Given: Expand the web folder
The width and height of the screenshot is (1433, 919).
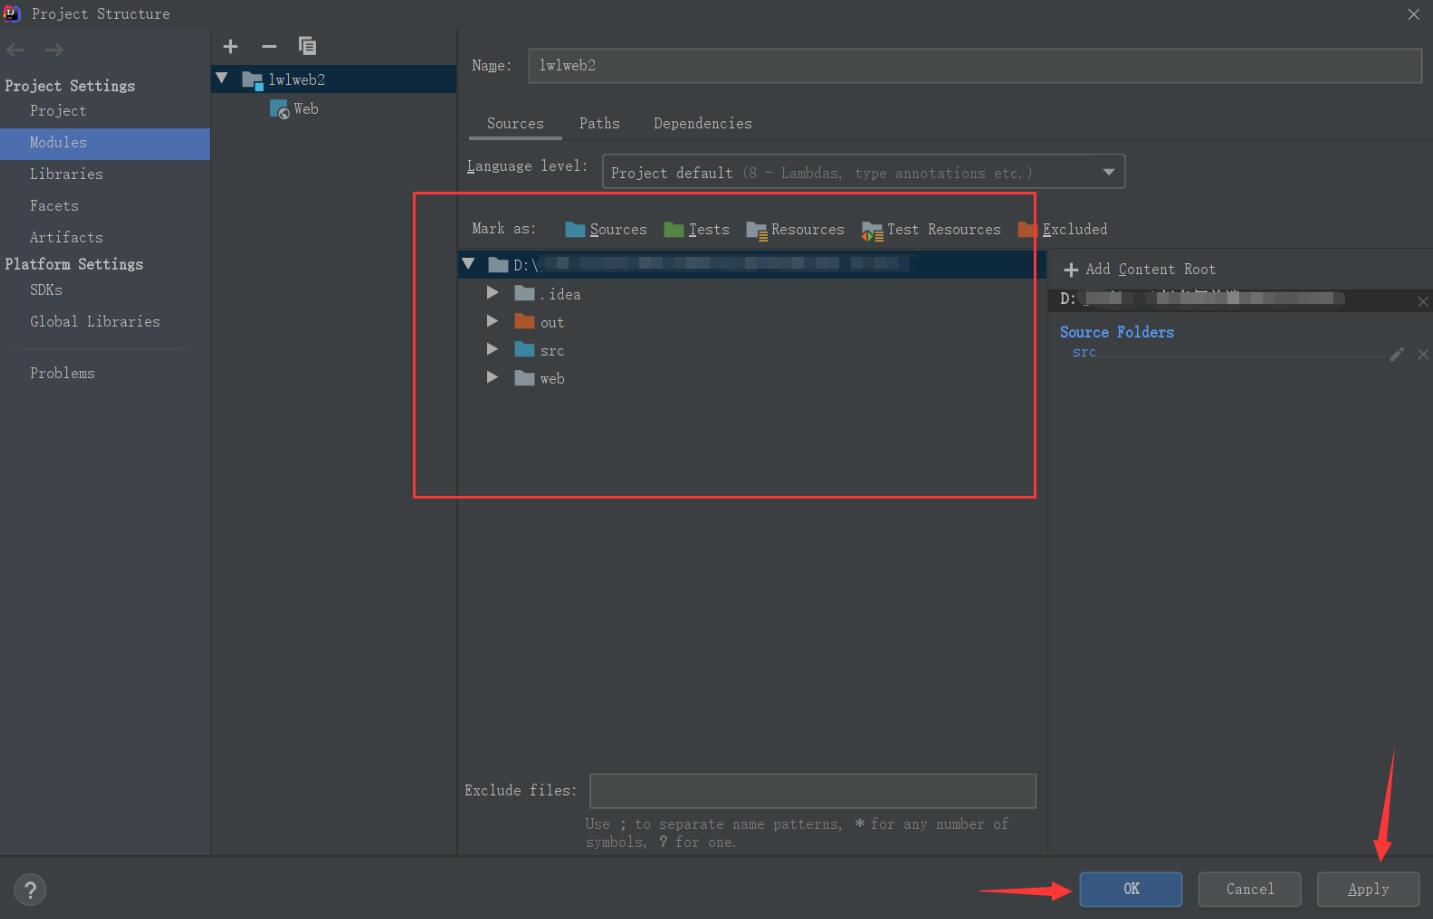Looking at the screenshot, I should pyautogui.click(x=492, y=377).
